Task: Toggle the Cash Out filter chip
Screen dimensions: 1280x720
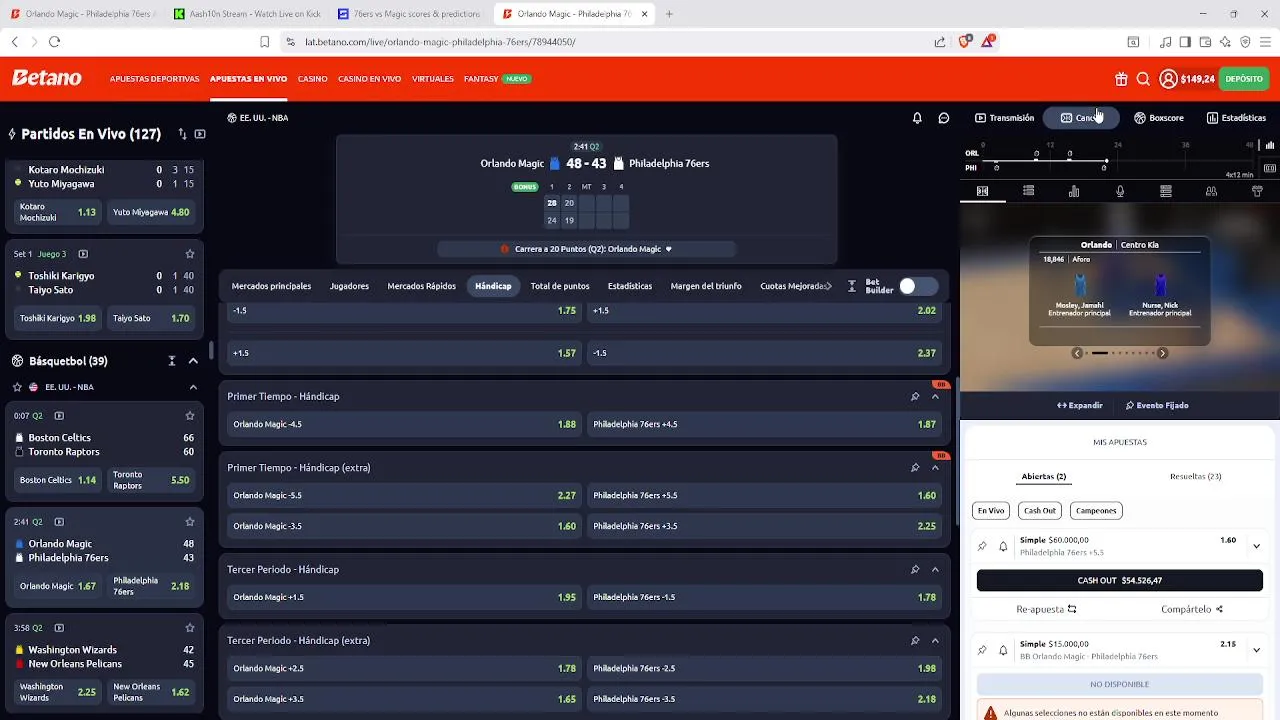Action: [1040, 511]
